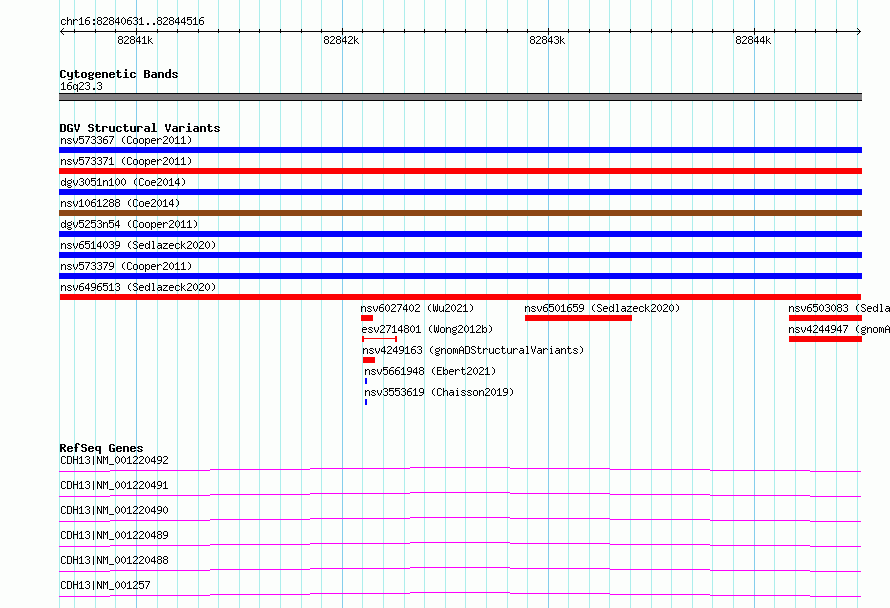The width and height of the screenshot is (890, 608).
Task: Open dgv5253n54 (Cooper2011) variant details
Action: point(129,224)
